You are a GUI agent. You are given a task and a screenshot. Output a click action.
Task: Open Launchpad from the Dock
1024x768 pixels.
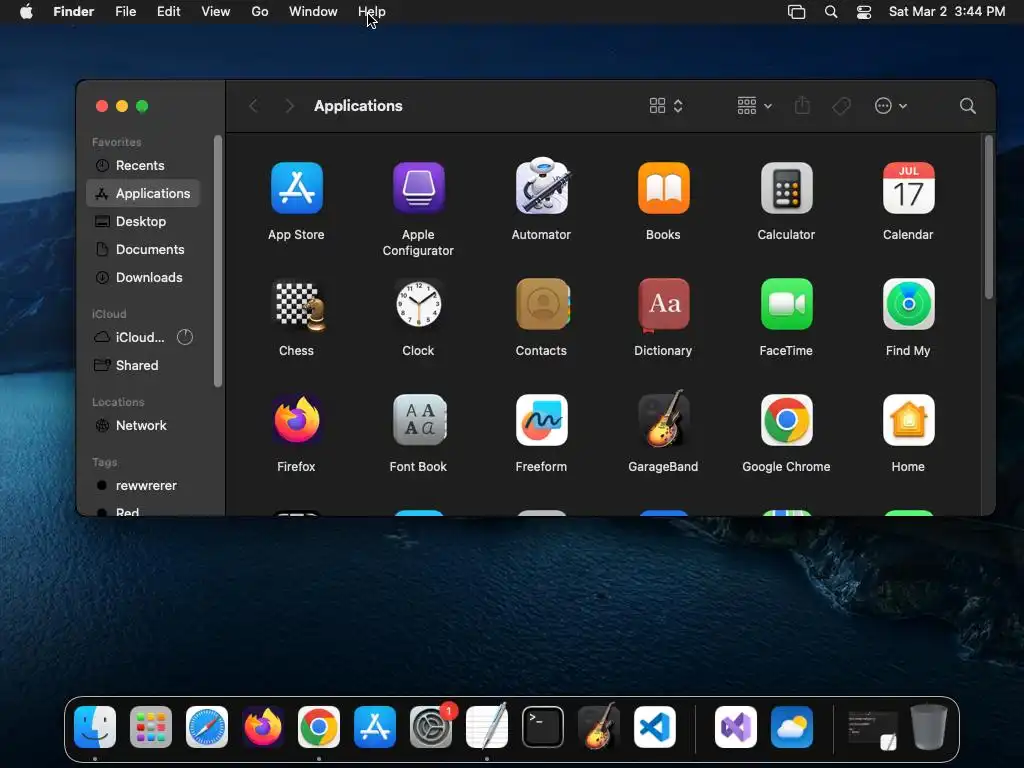(151, 727)
